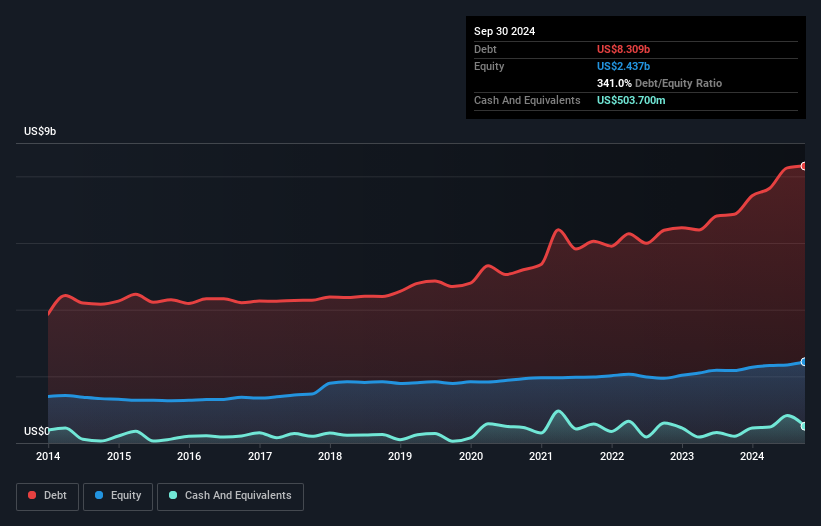Click the Equity row label in tooltip
This screenshot has width=821, height=526.
click(489, 66)
